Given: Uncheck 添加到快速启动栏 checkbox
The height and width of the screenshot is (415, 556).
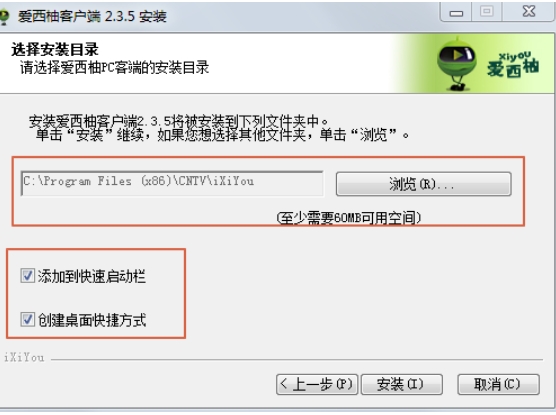Looking at the screenshot, I should coord(27,276).
